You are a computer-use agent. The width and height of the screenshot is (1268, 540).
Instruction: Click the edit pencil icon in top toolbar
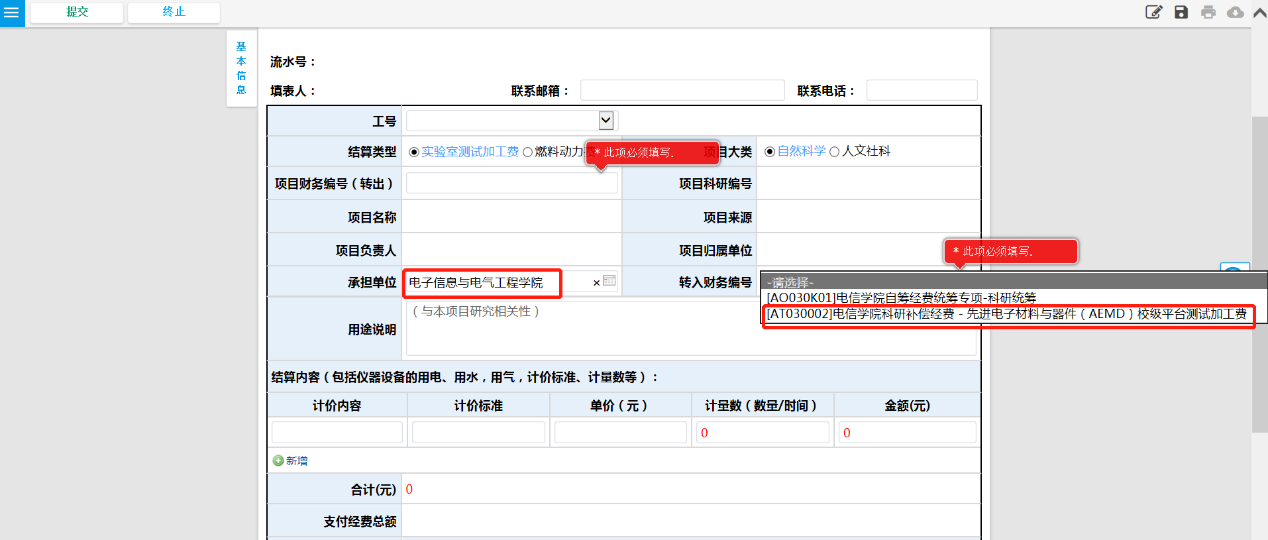pyautogui.click(x=1154, y=12)
